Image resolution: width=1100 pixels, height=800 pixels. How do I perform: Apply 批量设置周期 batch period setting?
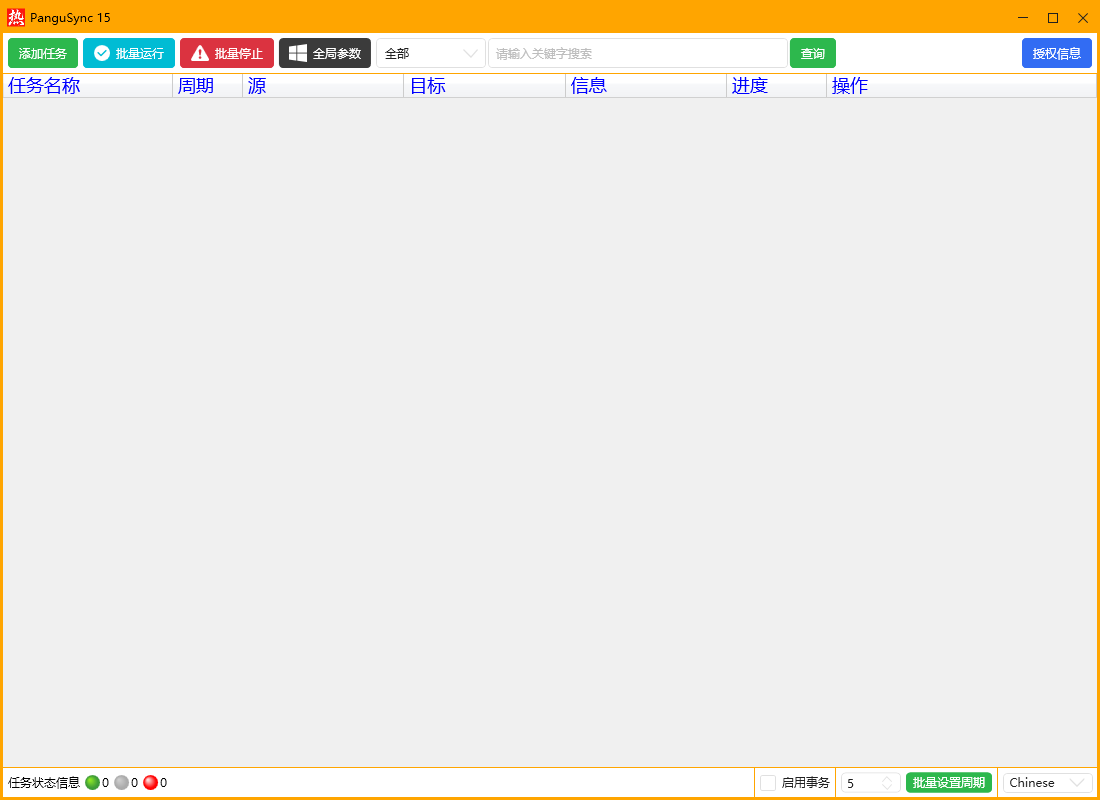coord(948,782)
